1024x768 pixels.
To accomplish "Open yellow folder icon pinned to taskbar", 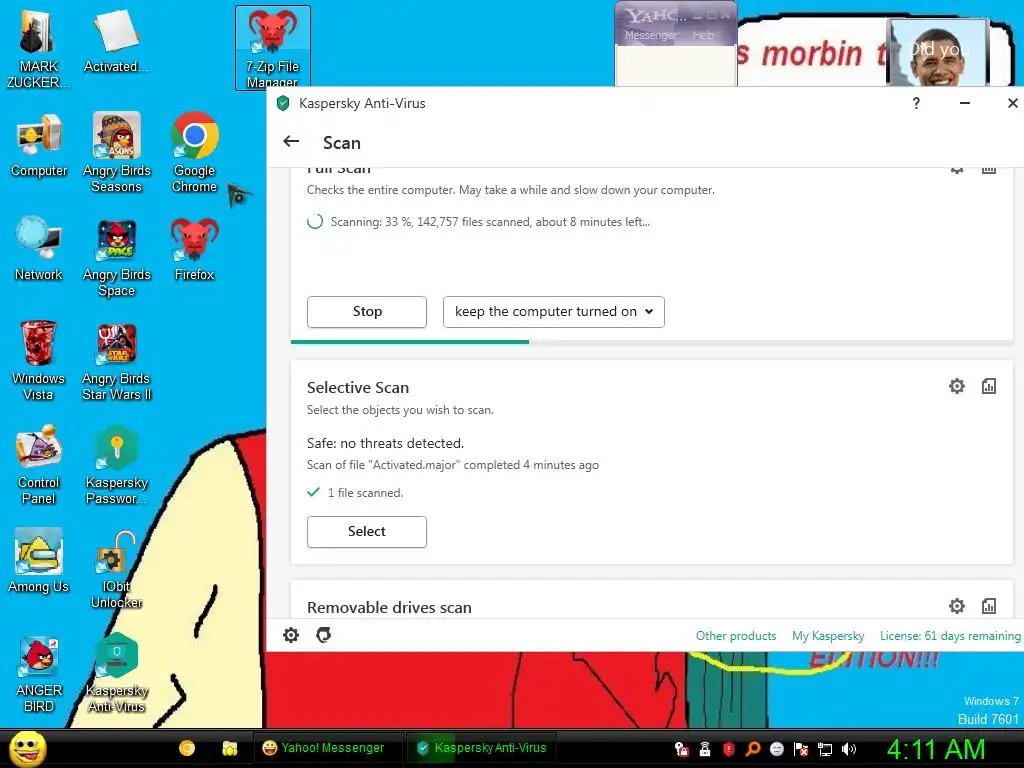I will (229, 748).
